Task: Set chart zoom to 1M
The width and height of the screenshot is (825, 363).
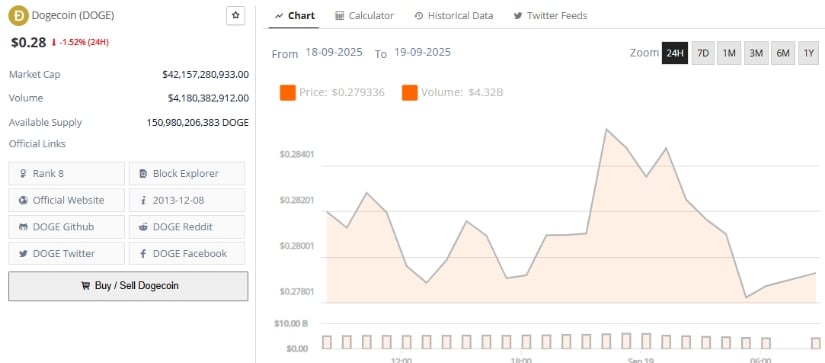Action: point(729,53)
